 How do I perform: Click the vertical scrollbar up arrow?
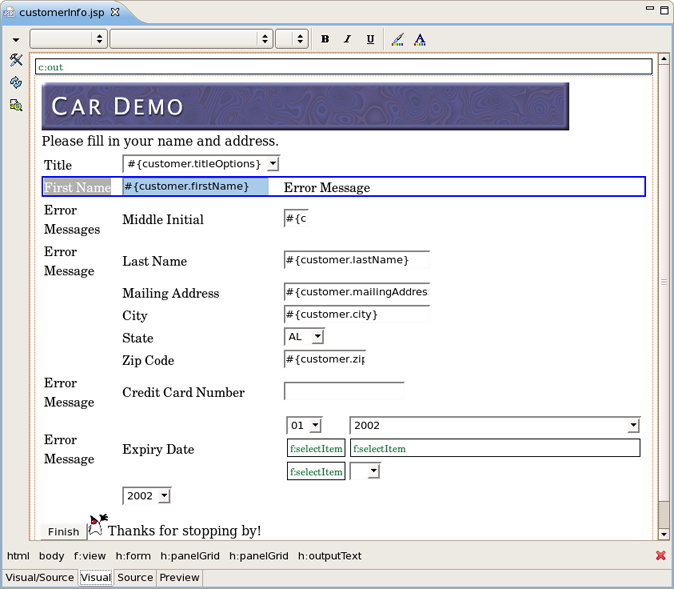point(664,58)
